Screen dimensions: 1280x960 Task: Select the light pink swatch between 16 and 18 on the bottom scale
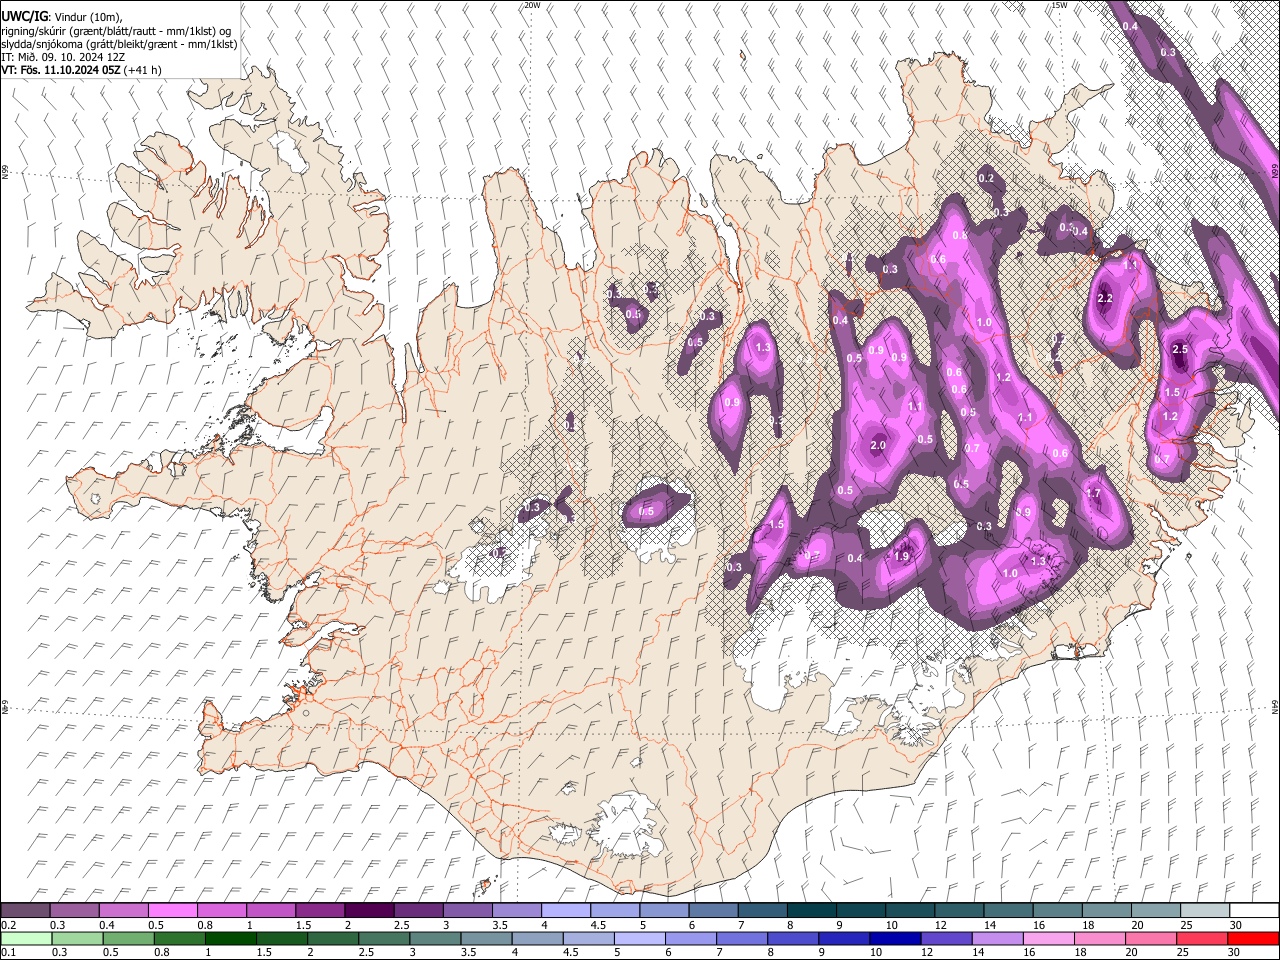(1048, 938)
